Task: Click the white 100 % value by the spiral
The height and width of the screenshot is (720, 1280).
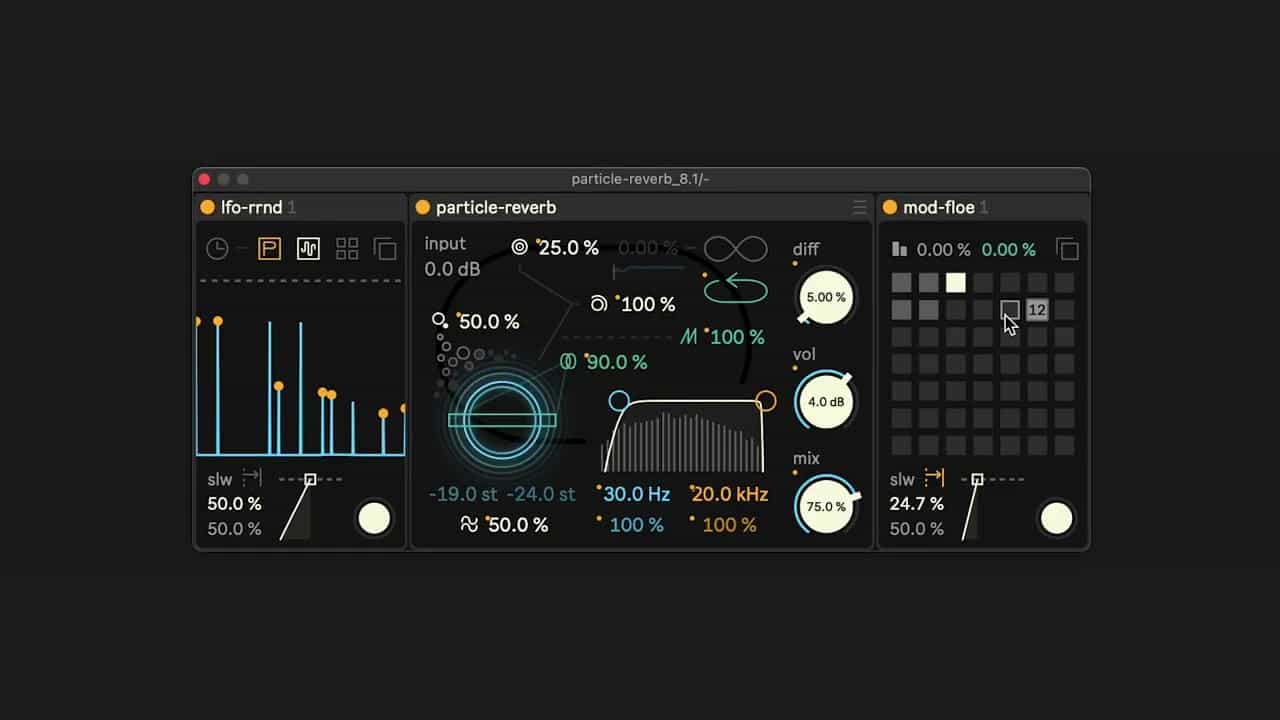Action: pyautogui.click(x=648, y=304)
